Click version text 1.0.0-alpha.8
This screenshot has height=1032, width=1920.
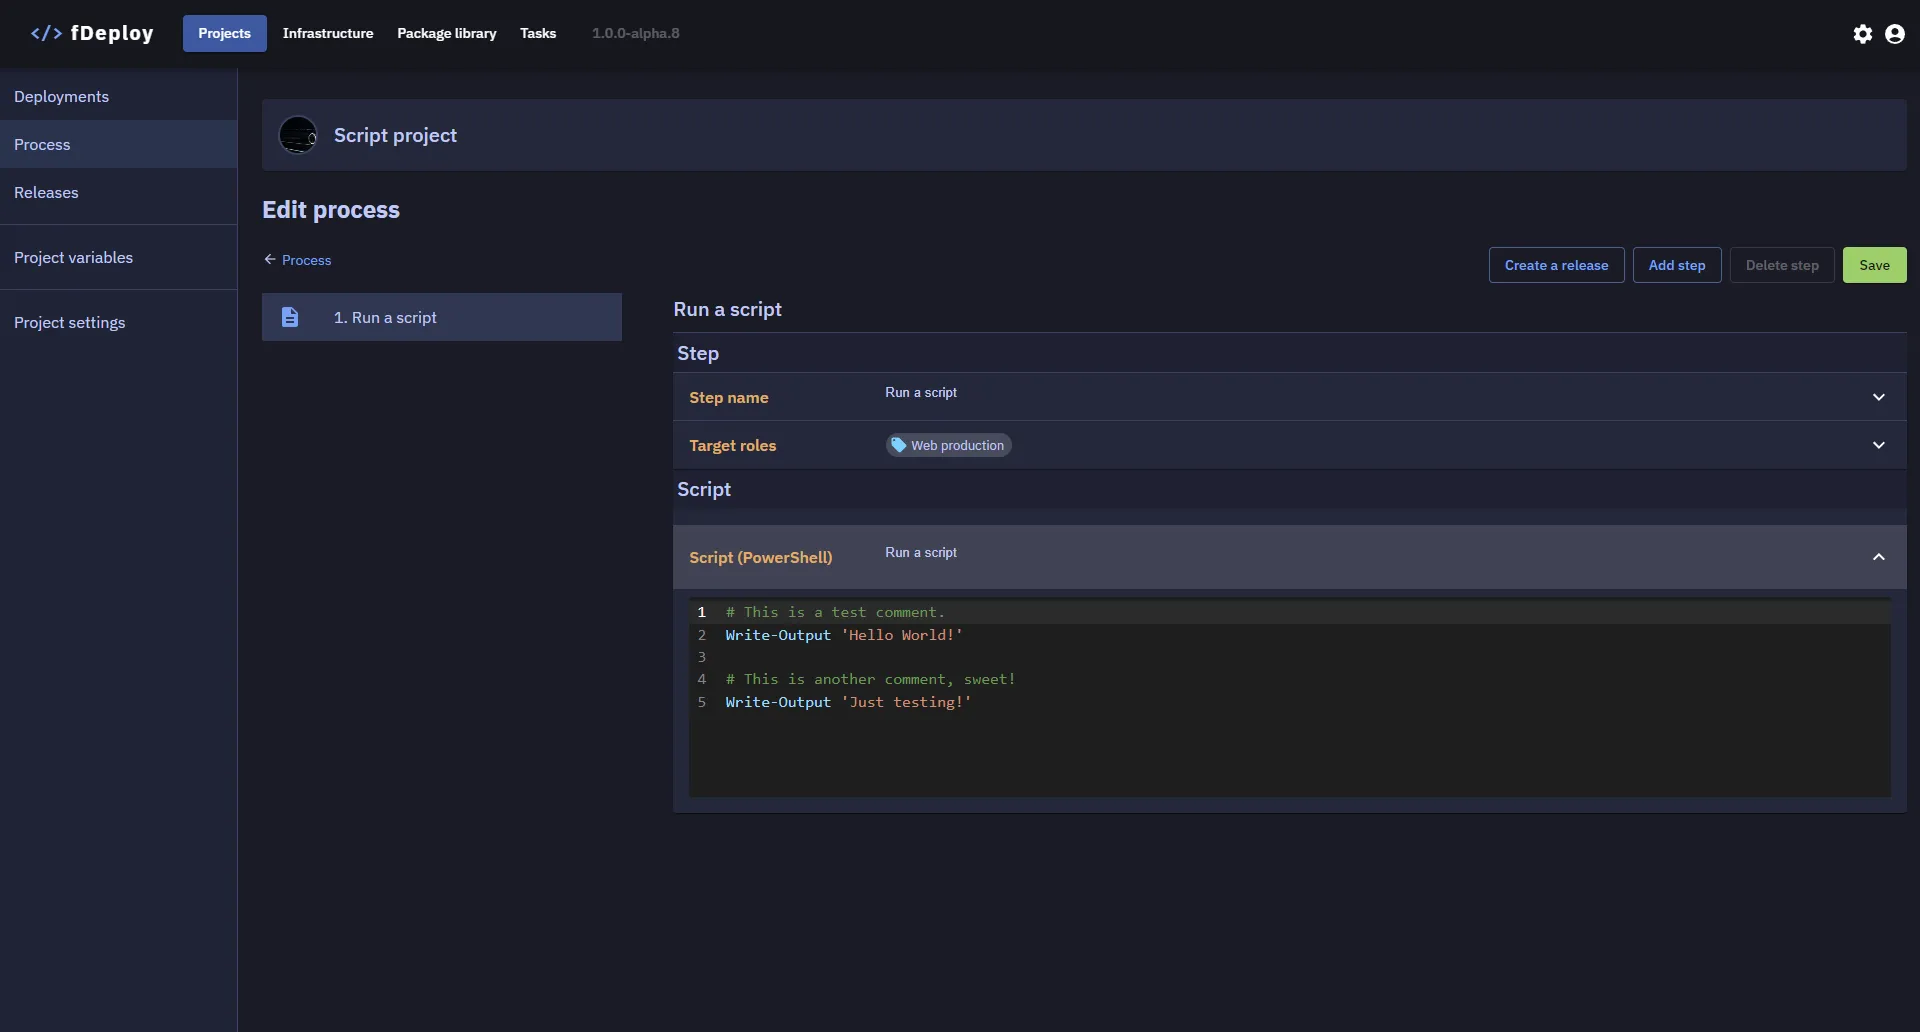(x=635, y=33)
